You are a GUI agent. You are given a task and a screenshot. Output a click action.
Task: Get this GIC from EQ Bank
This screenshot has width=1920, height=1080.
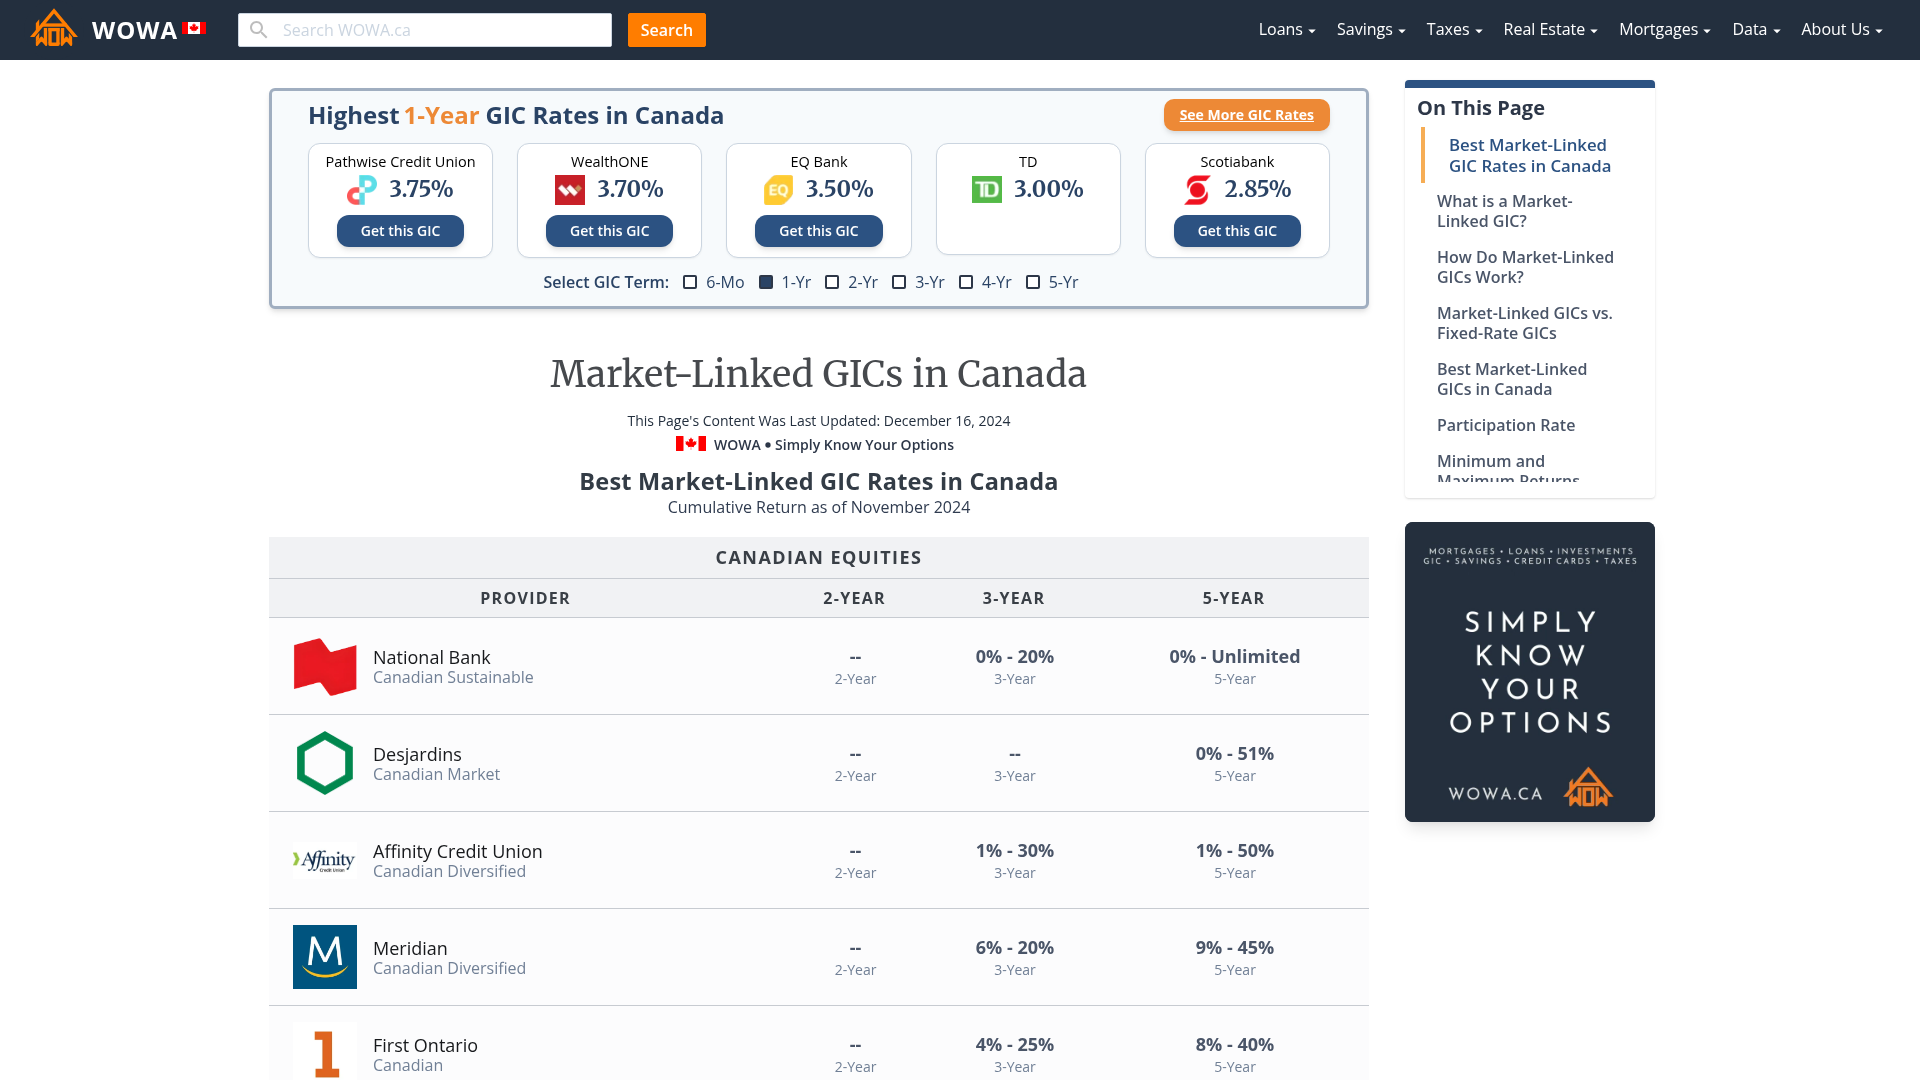click(x=818, y=231)
